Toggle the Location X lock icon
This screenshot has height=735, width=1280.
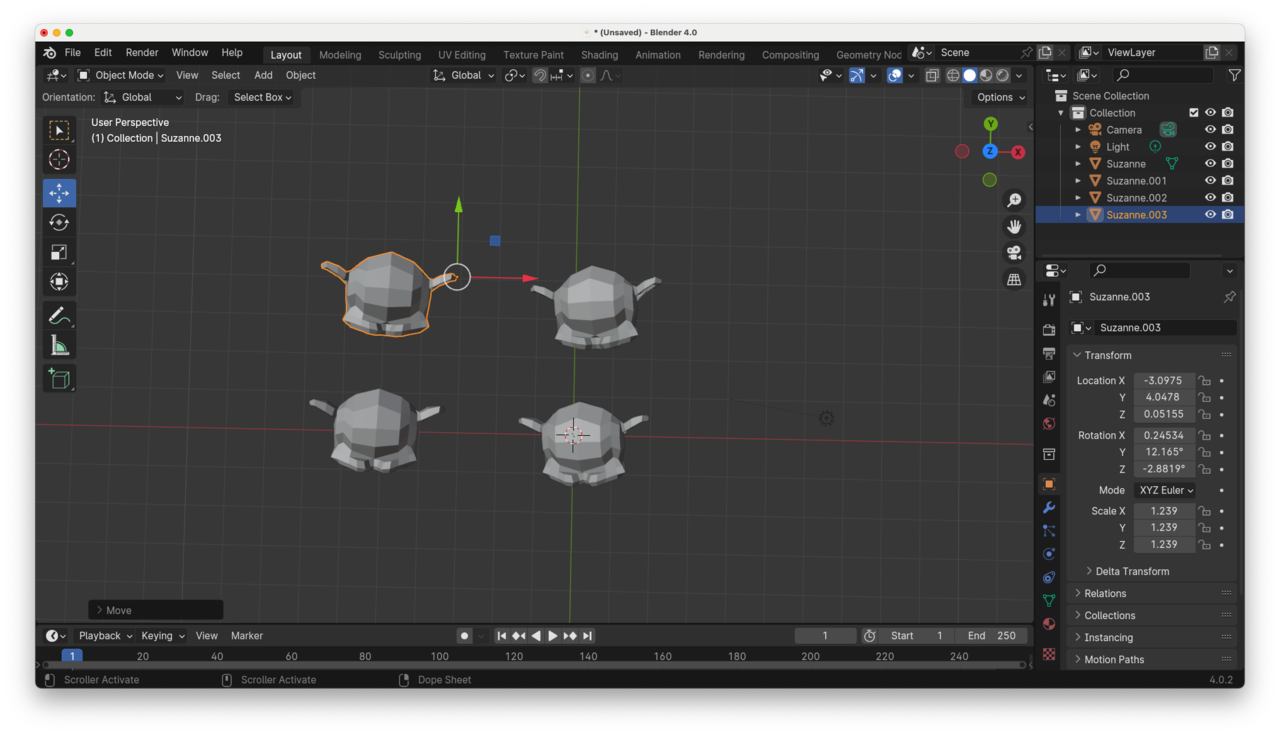1204,381
